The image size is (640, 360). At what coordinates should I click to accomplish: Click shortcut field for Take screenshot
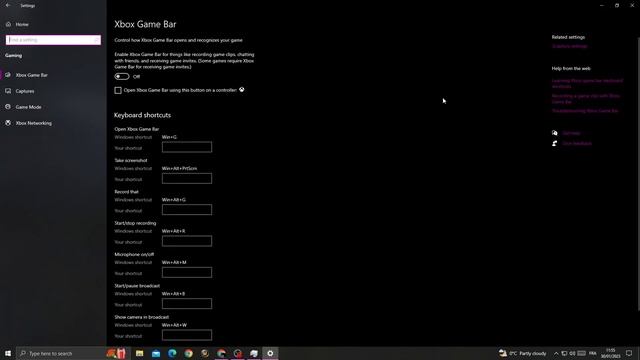tap(187, 178)
